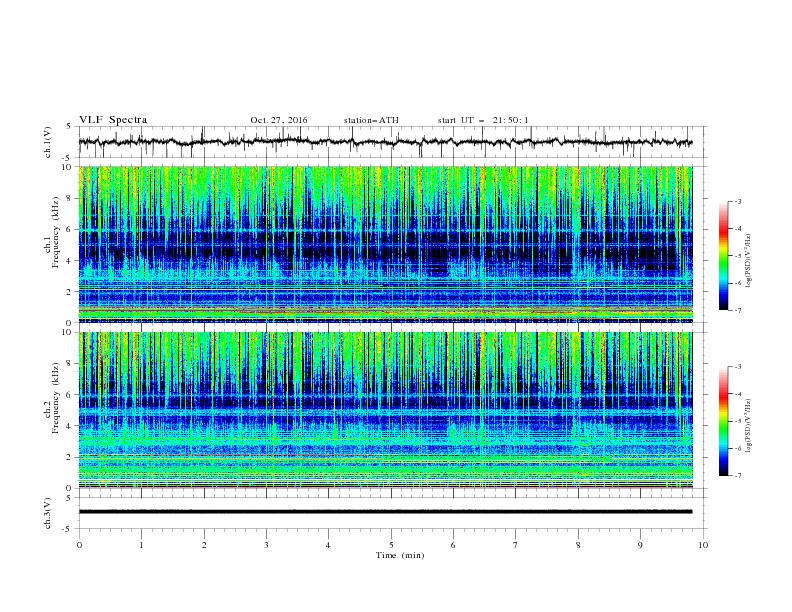The width and height of the screenshot is (792, 612).
Task: Click the "-7" label on ch.2 colorbar
Action: coord(738,475)
